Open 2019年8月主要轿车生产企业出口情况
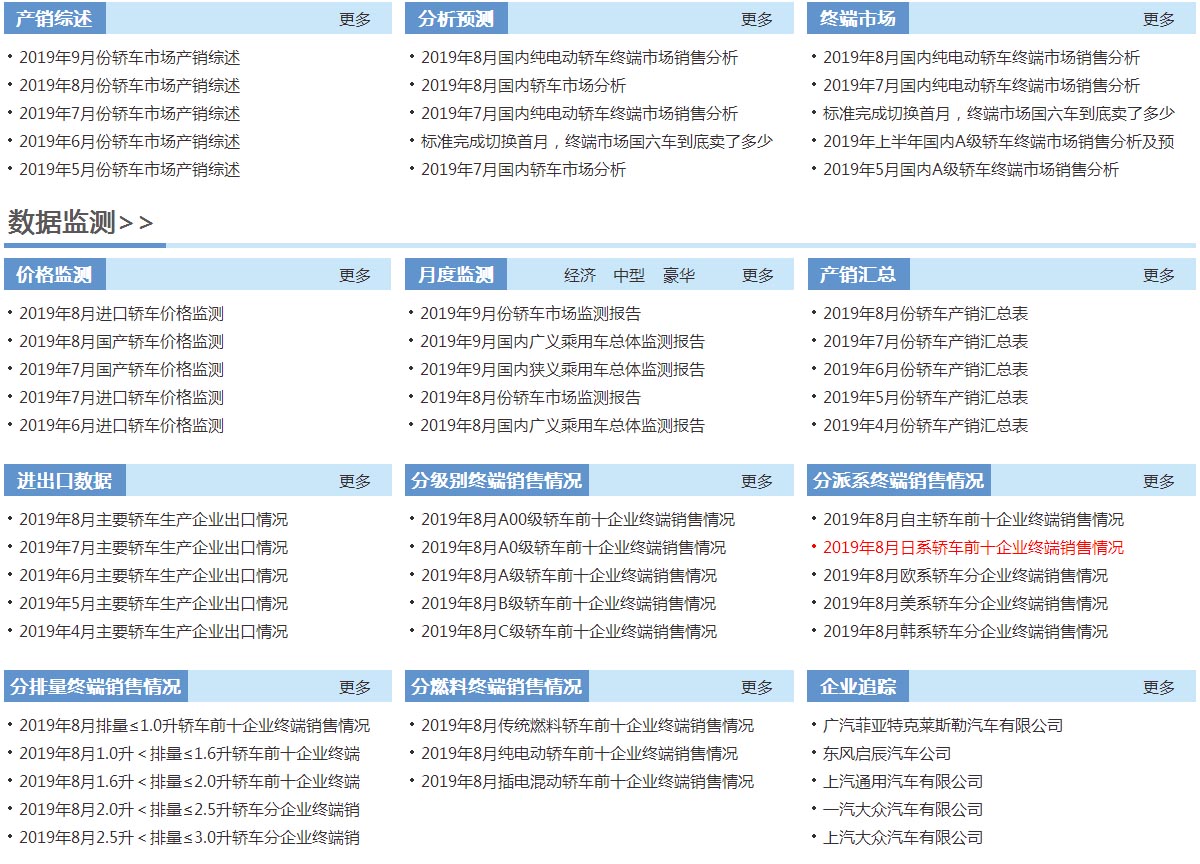This screenshot has height=864, width=1200. coord(153,520)
